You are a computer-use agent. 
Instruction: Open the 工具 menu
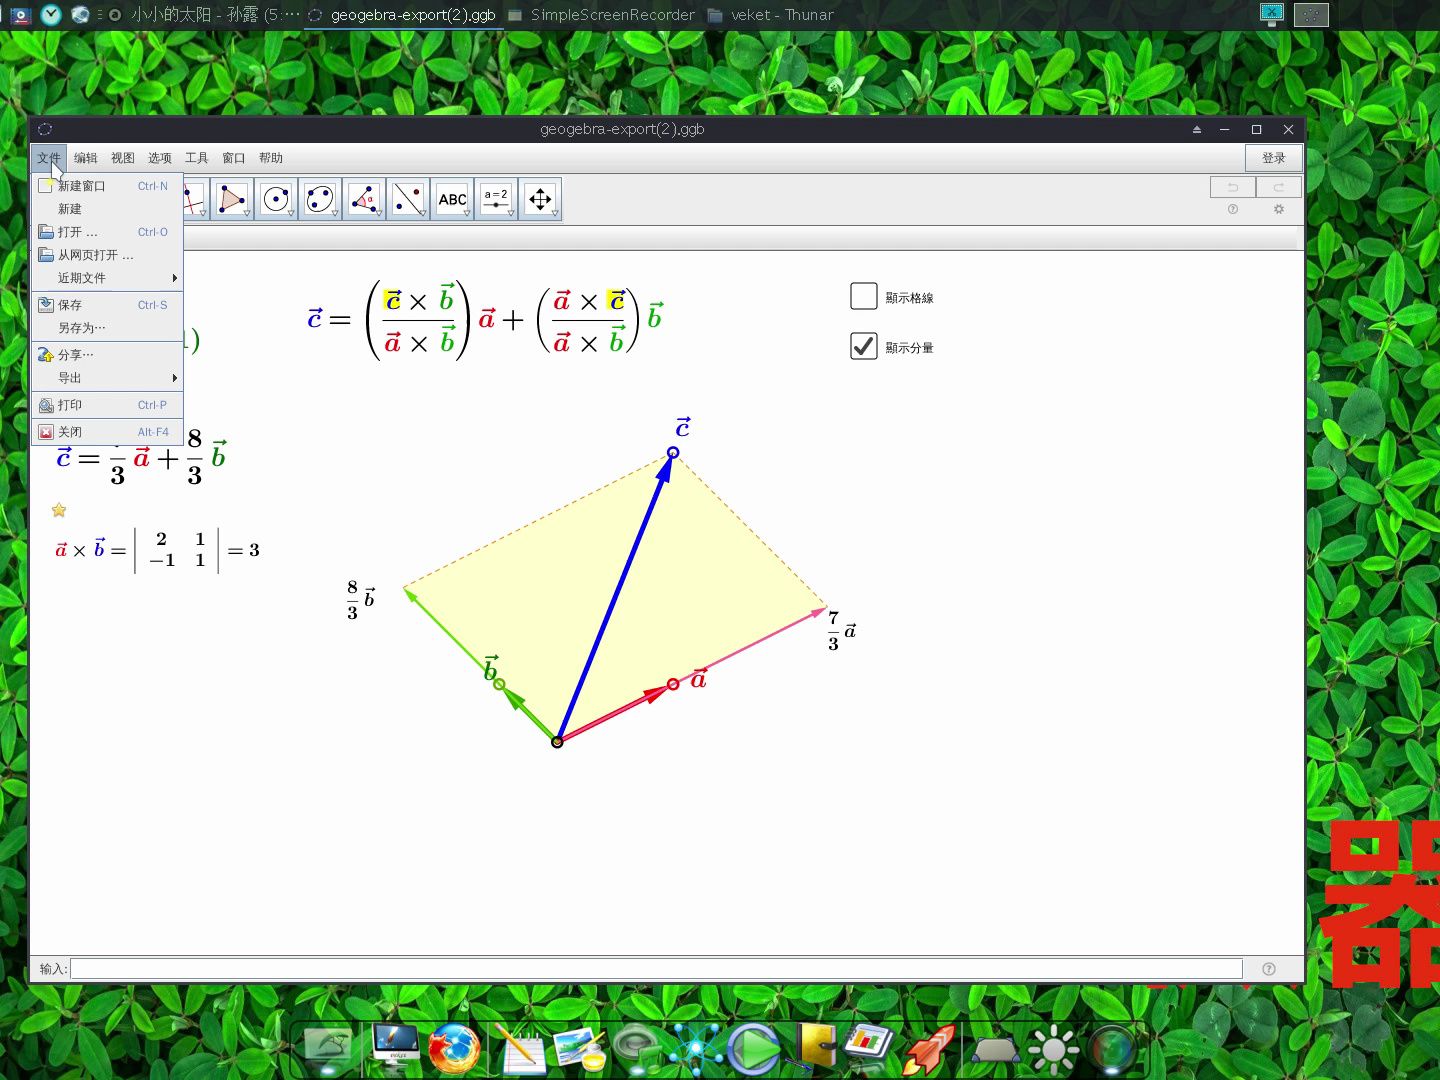pos(197,158)
